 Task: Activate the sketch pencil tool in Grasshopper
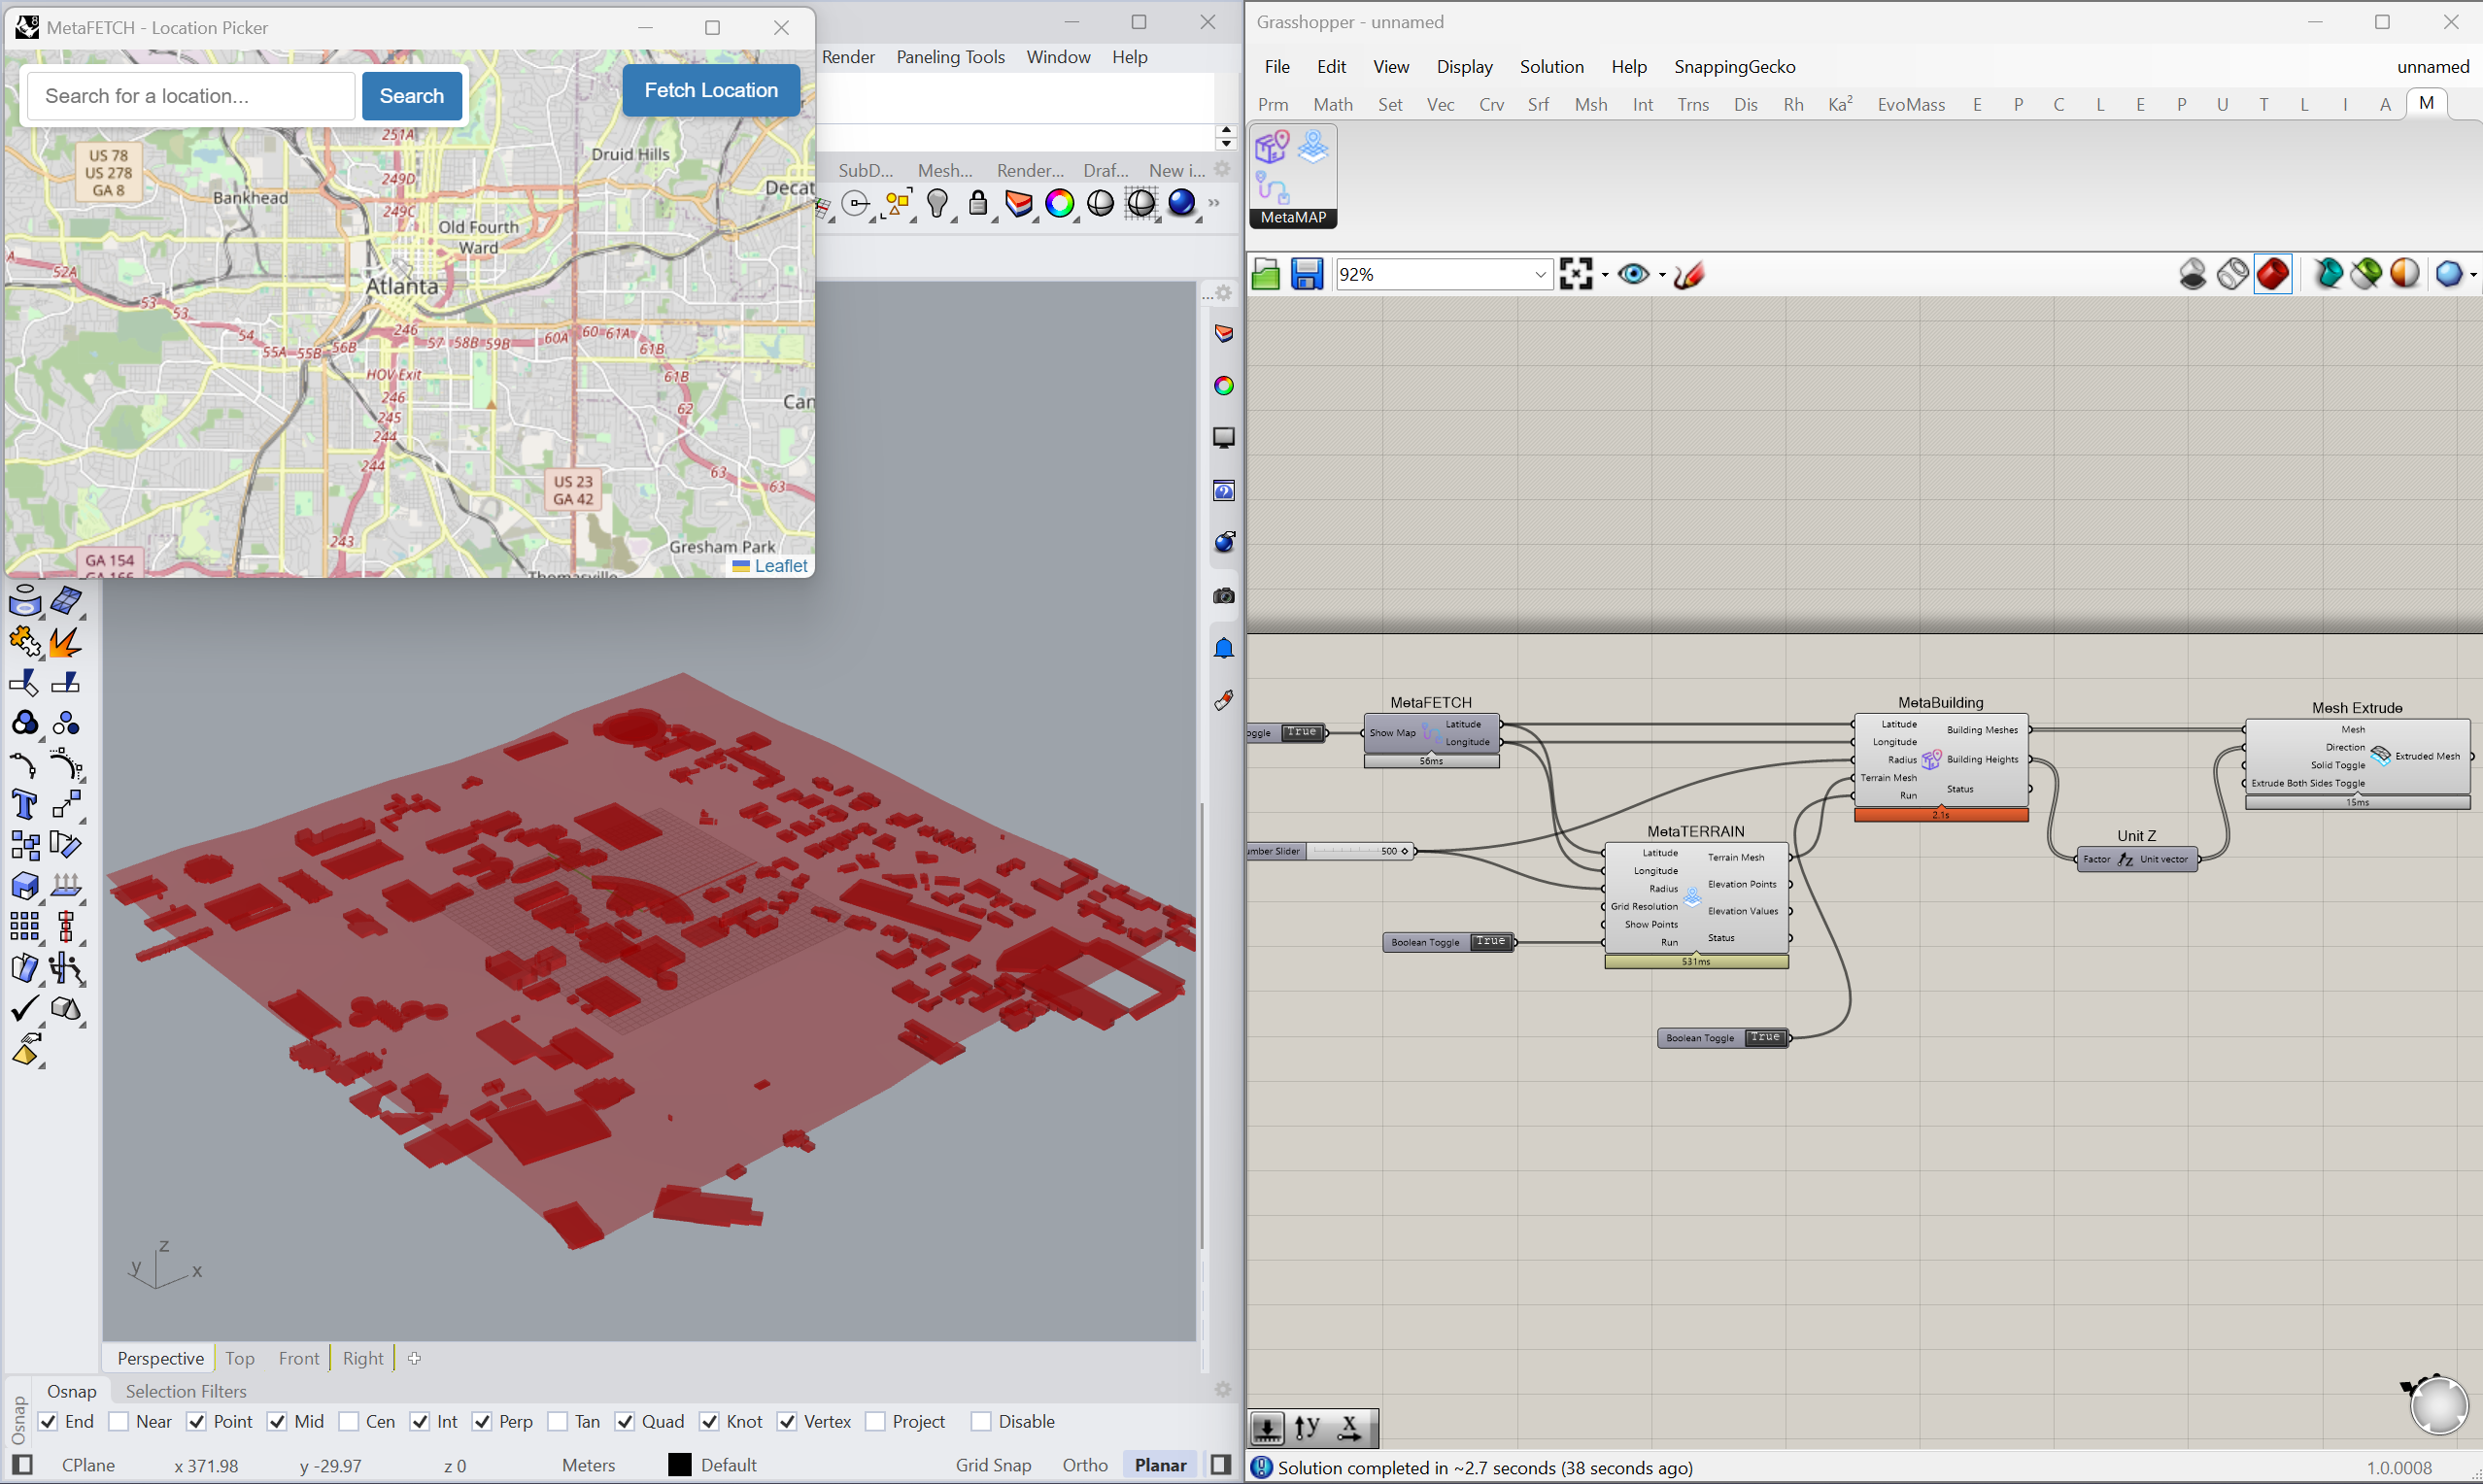pyautogui.click(x=1688, y=276)
